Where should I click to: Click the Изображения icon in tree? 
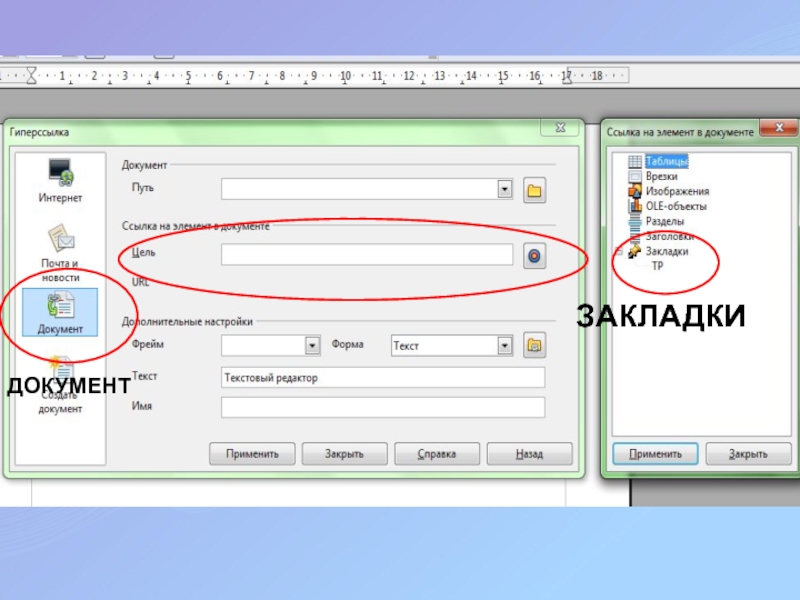[635, 191]
